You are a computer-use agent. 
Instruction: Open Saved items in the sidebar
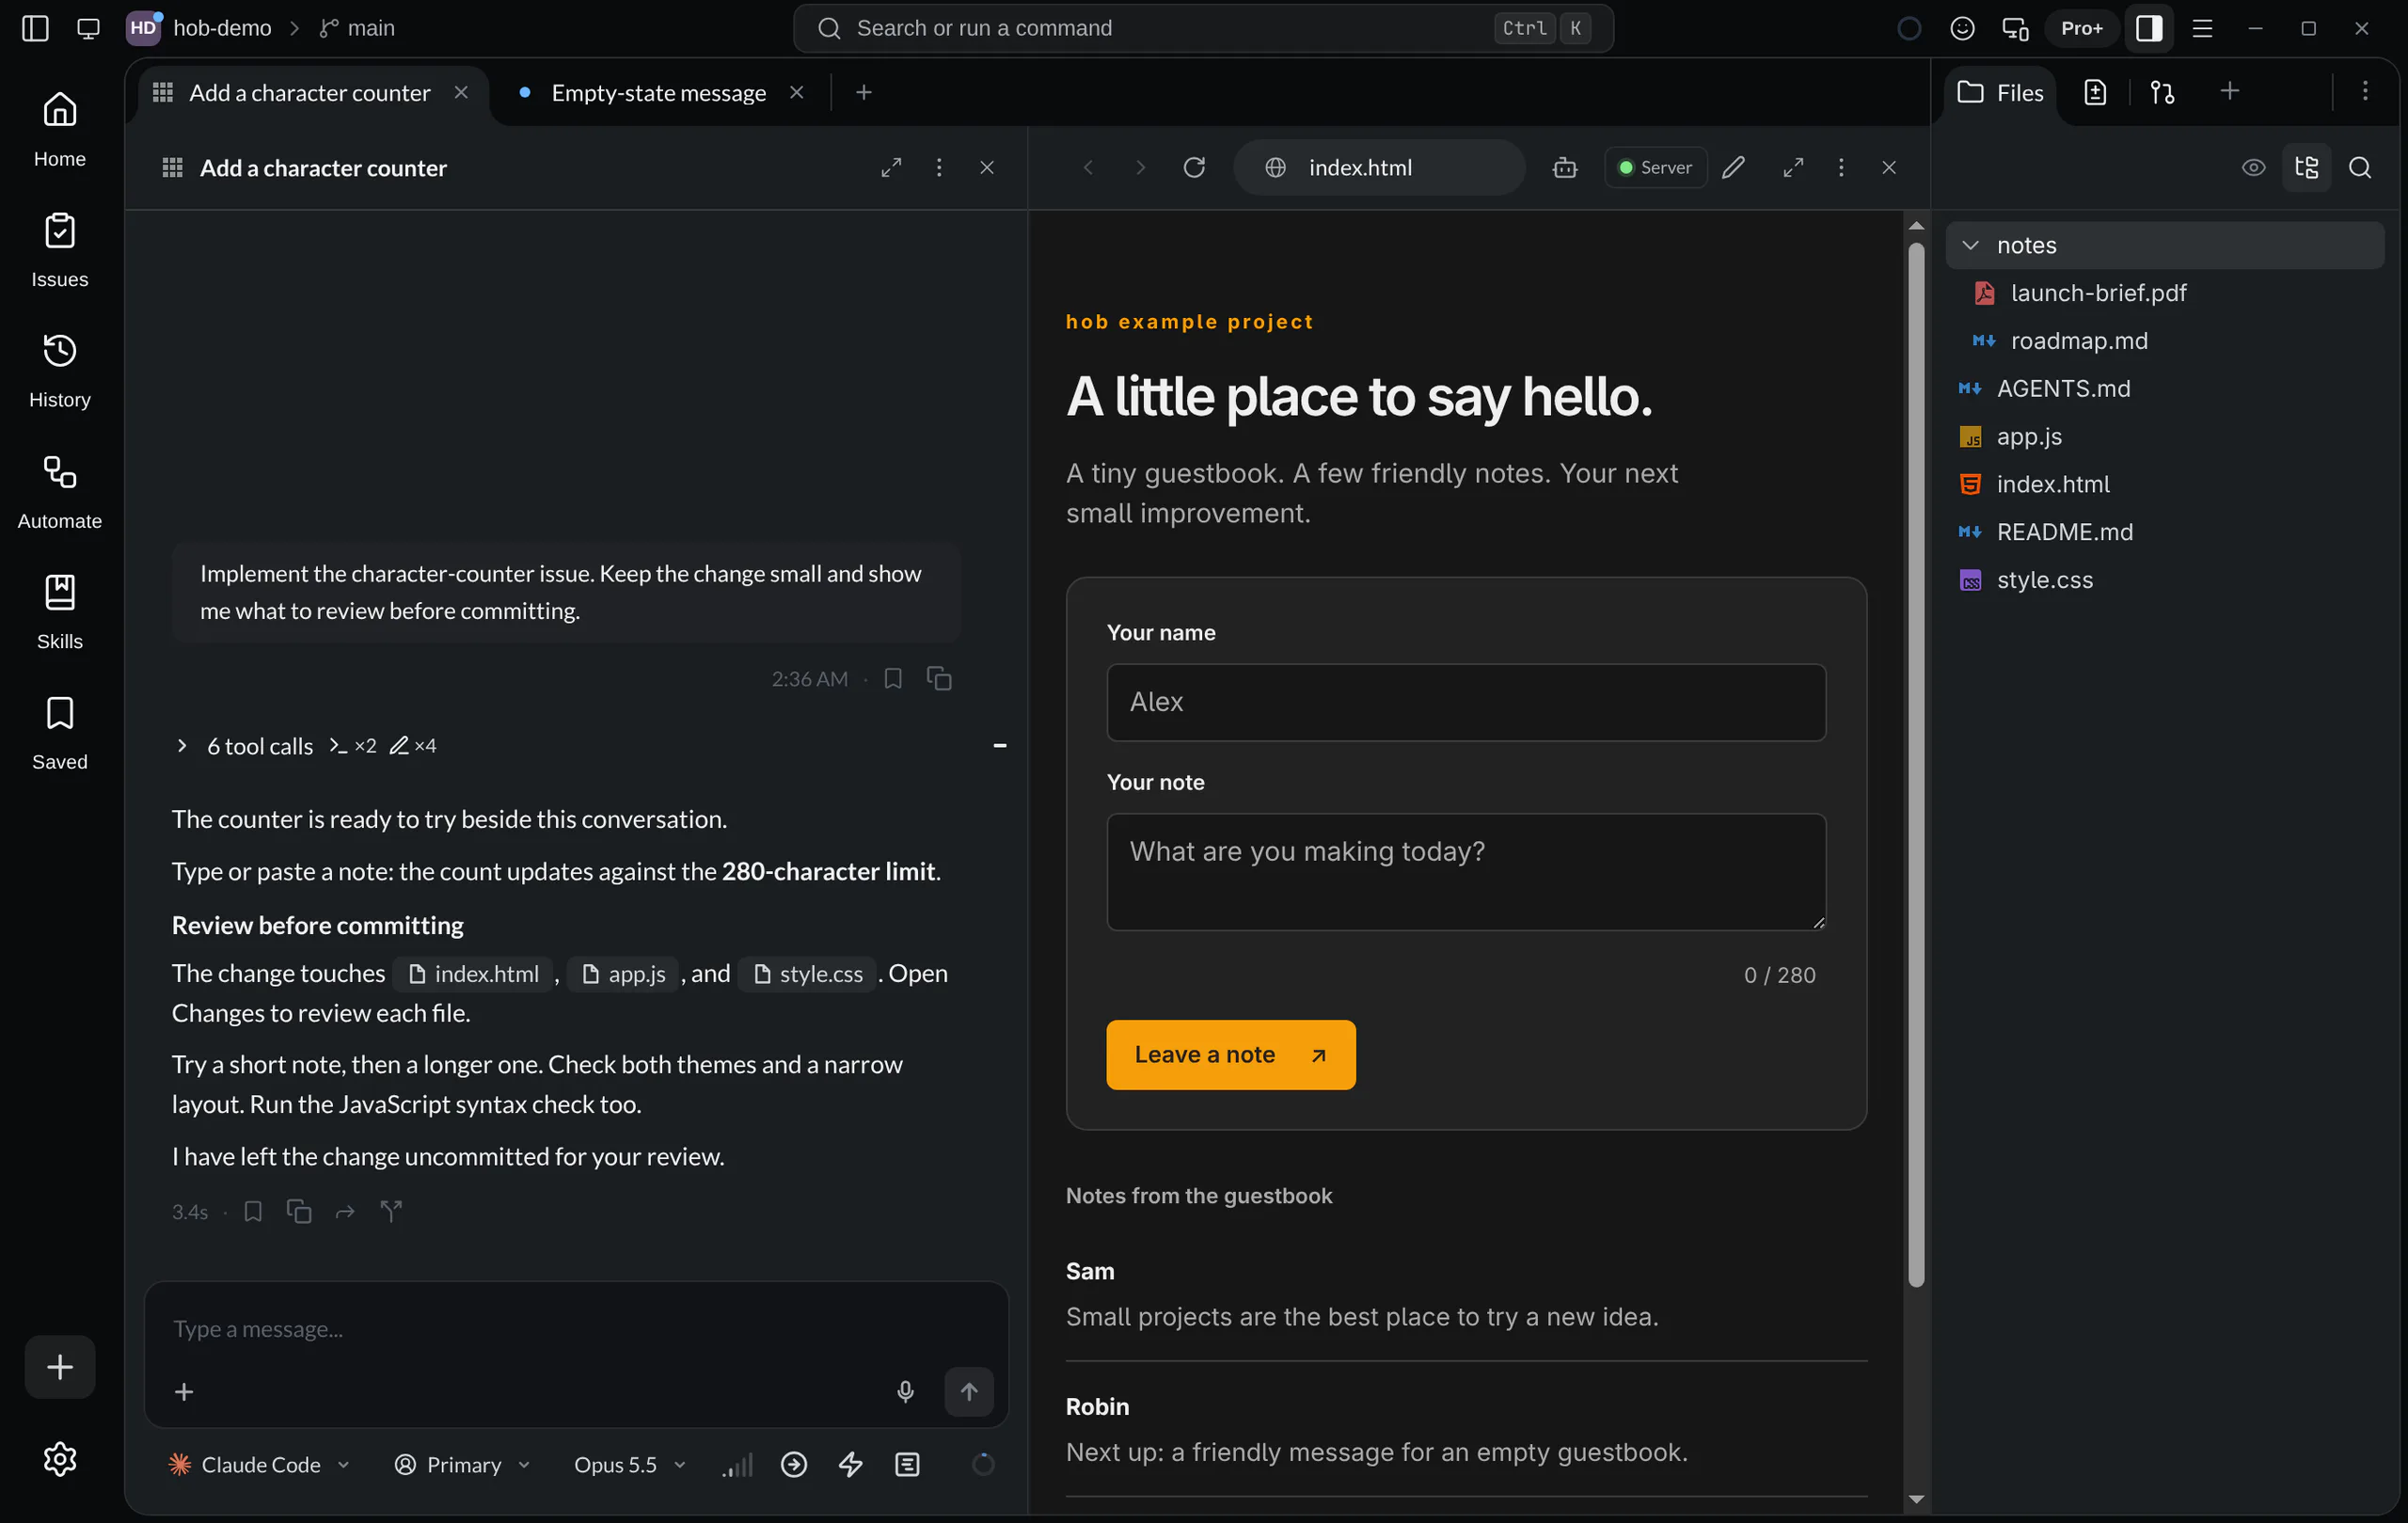pos(59,732)
